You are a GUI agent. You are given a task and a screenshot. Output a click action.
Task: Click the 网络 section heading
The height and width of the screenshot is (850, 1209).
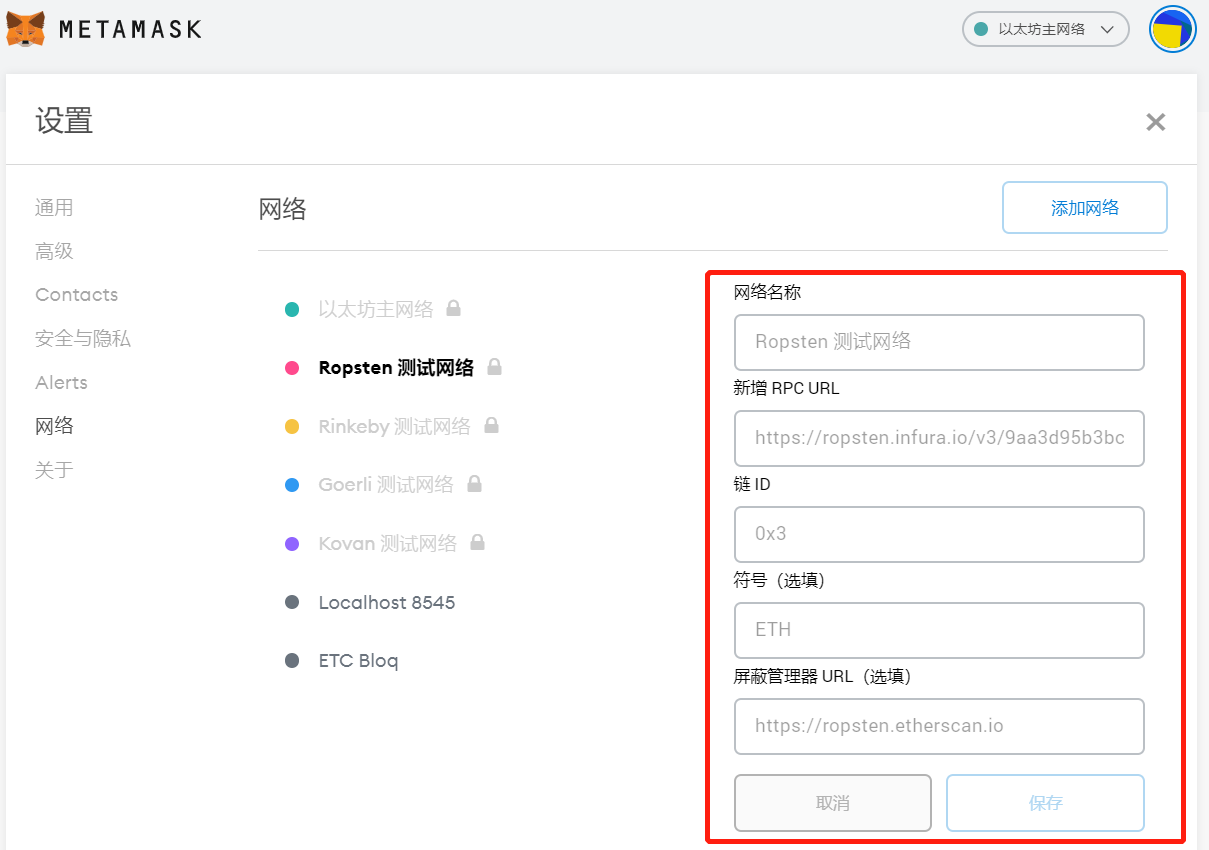coord(282,208)
